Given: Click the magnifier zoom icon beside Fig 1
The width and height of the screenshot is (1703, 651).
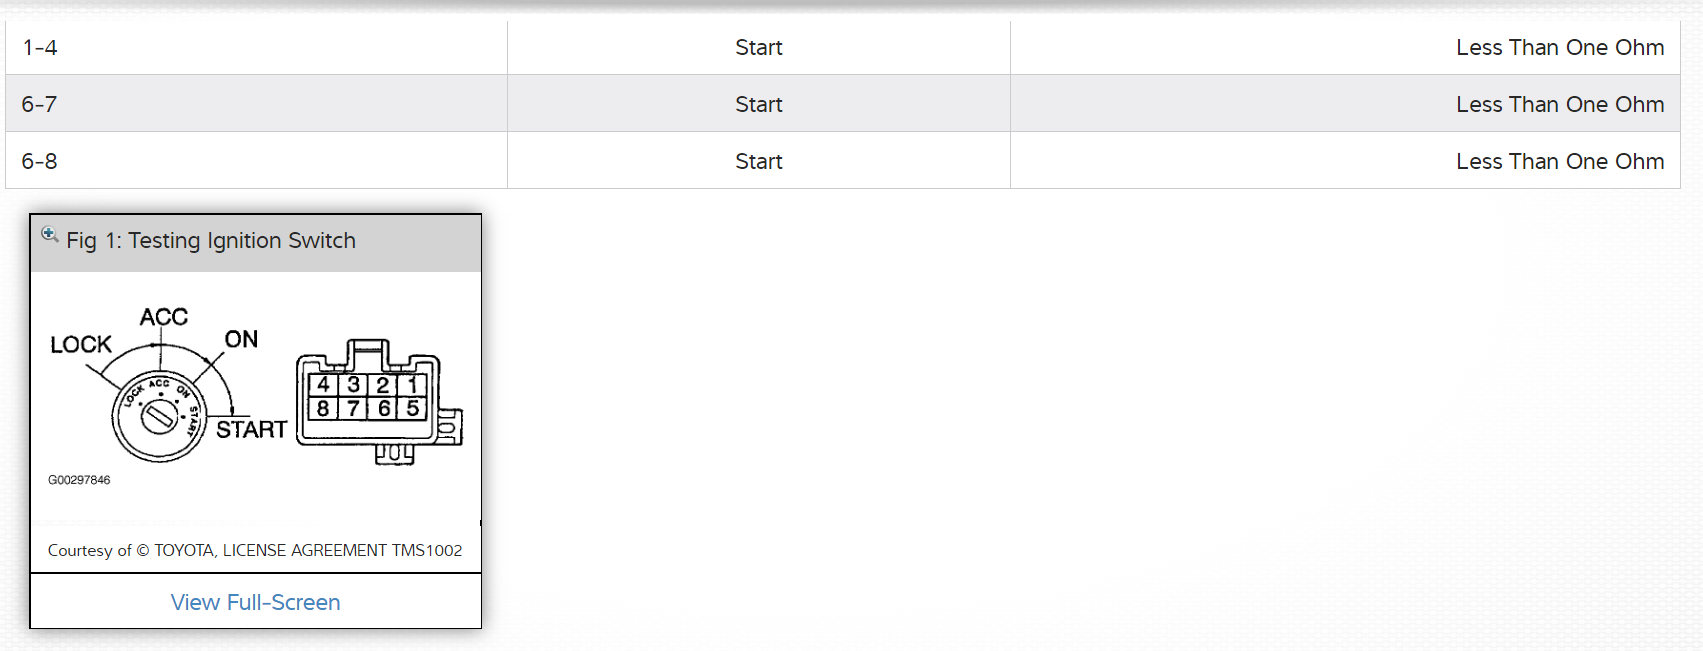Looking at the screenshot, I should point(49,235).
